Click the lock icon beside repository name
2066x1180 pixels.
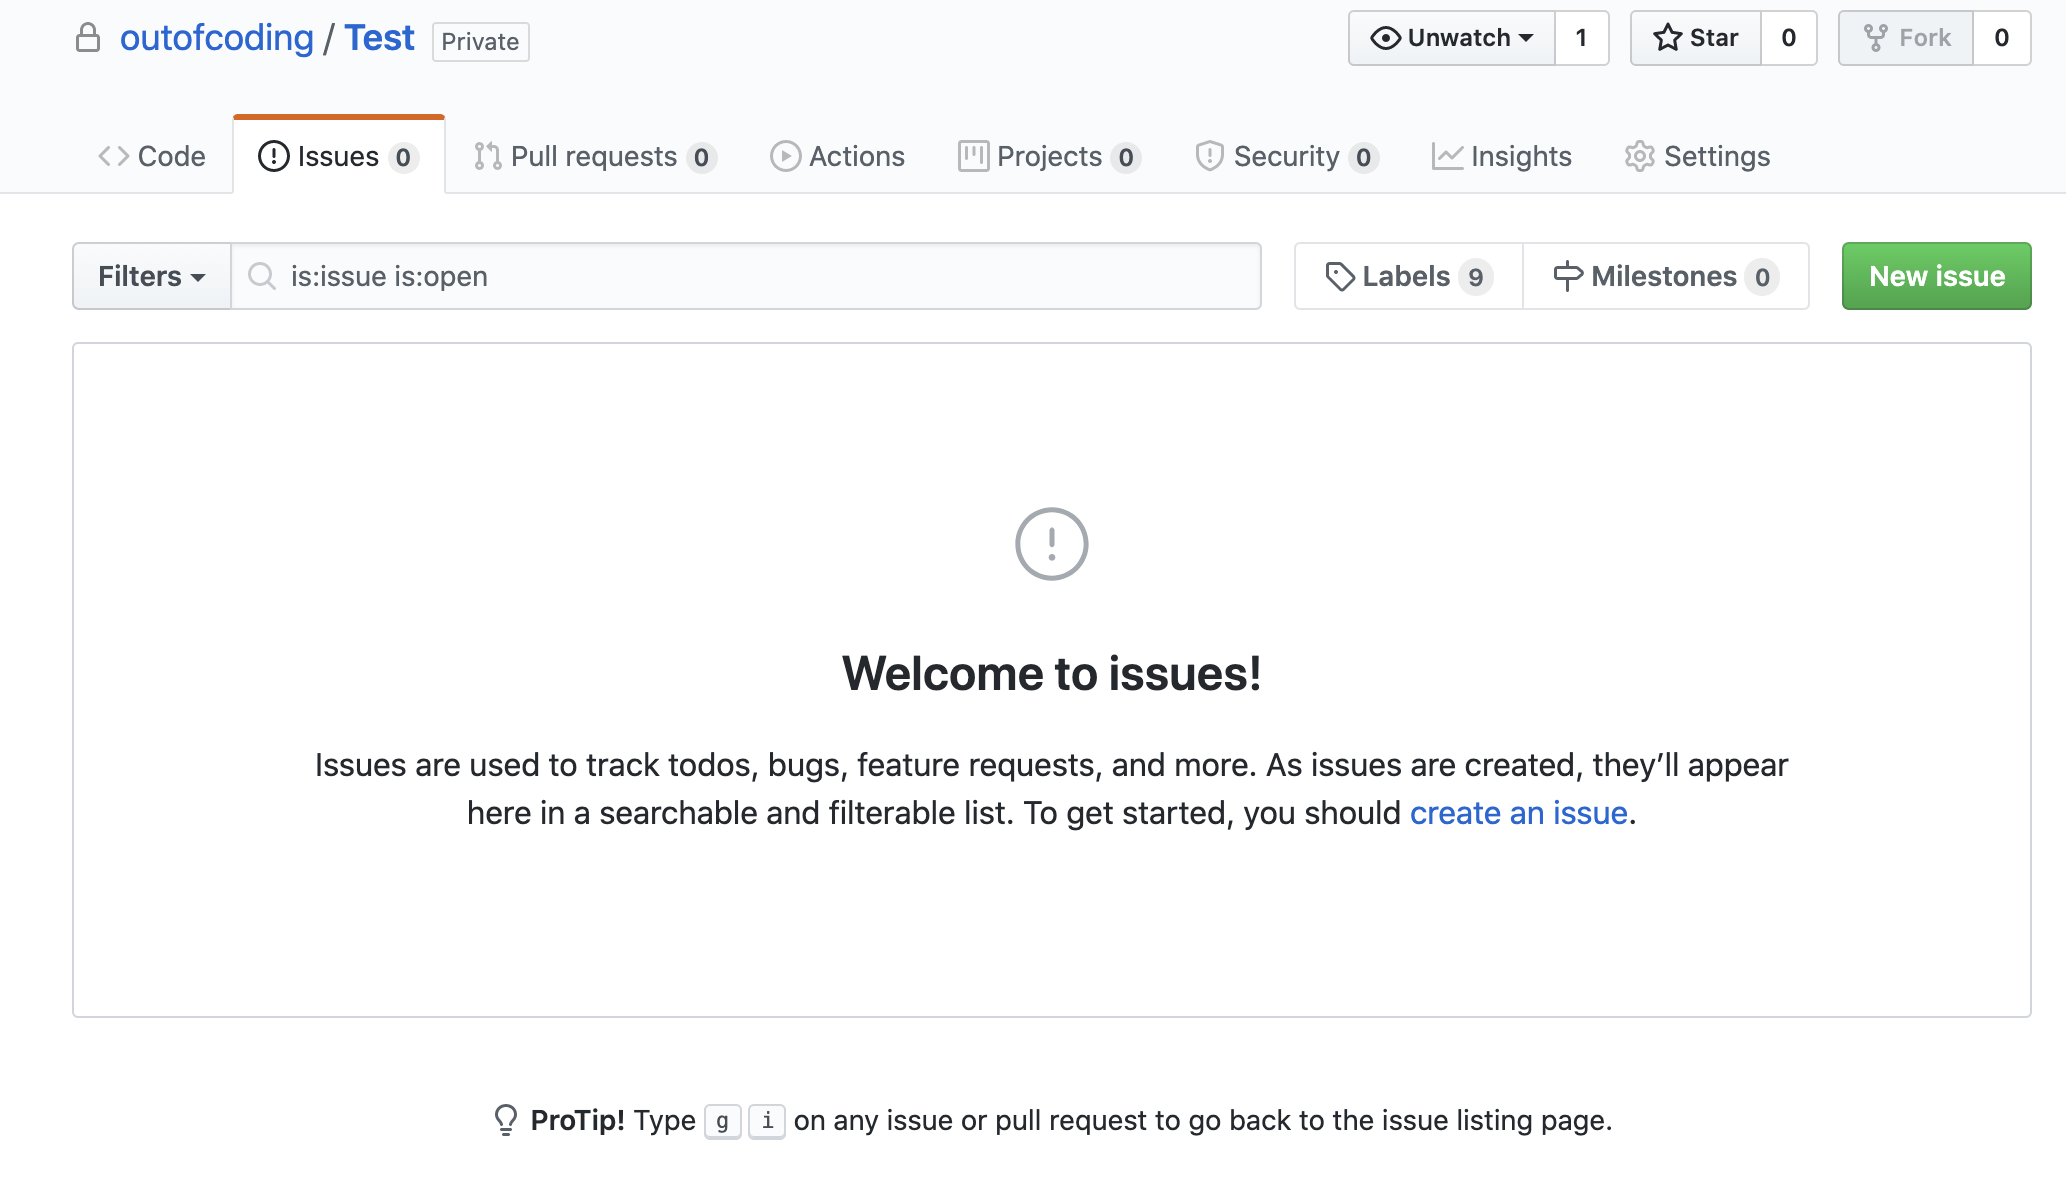pyautogui.click(x=88, y=38)
